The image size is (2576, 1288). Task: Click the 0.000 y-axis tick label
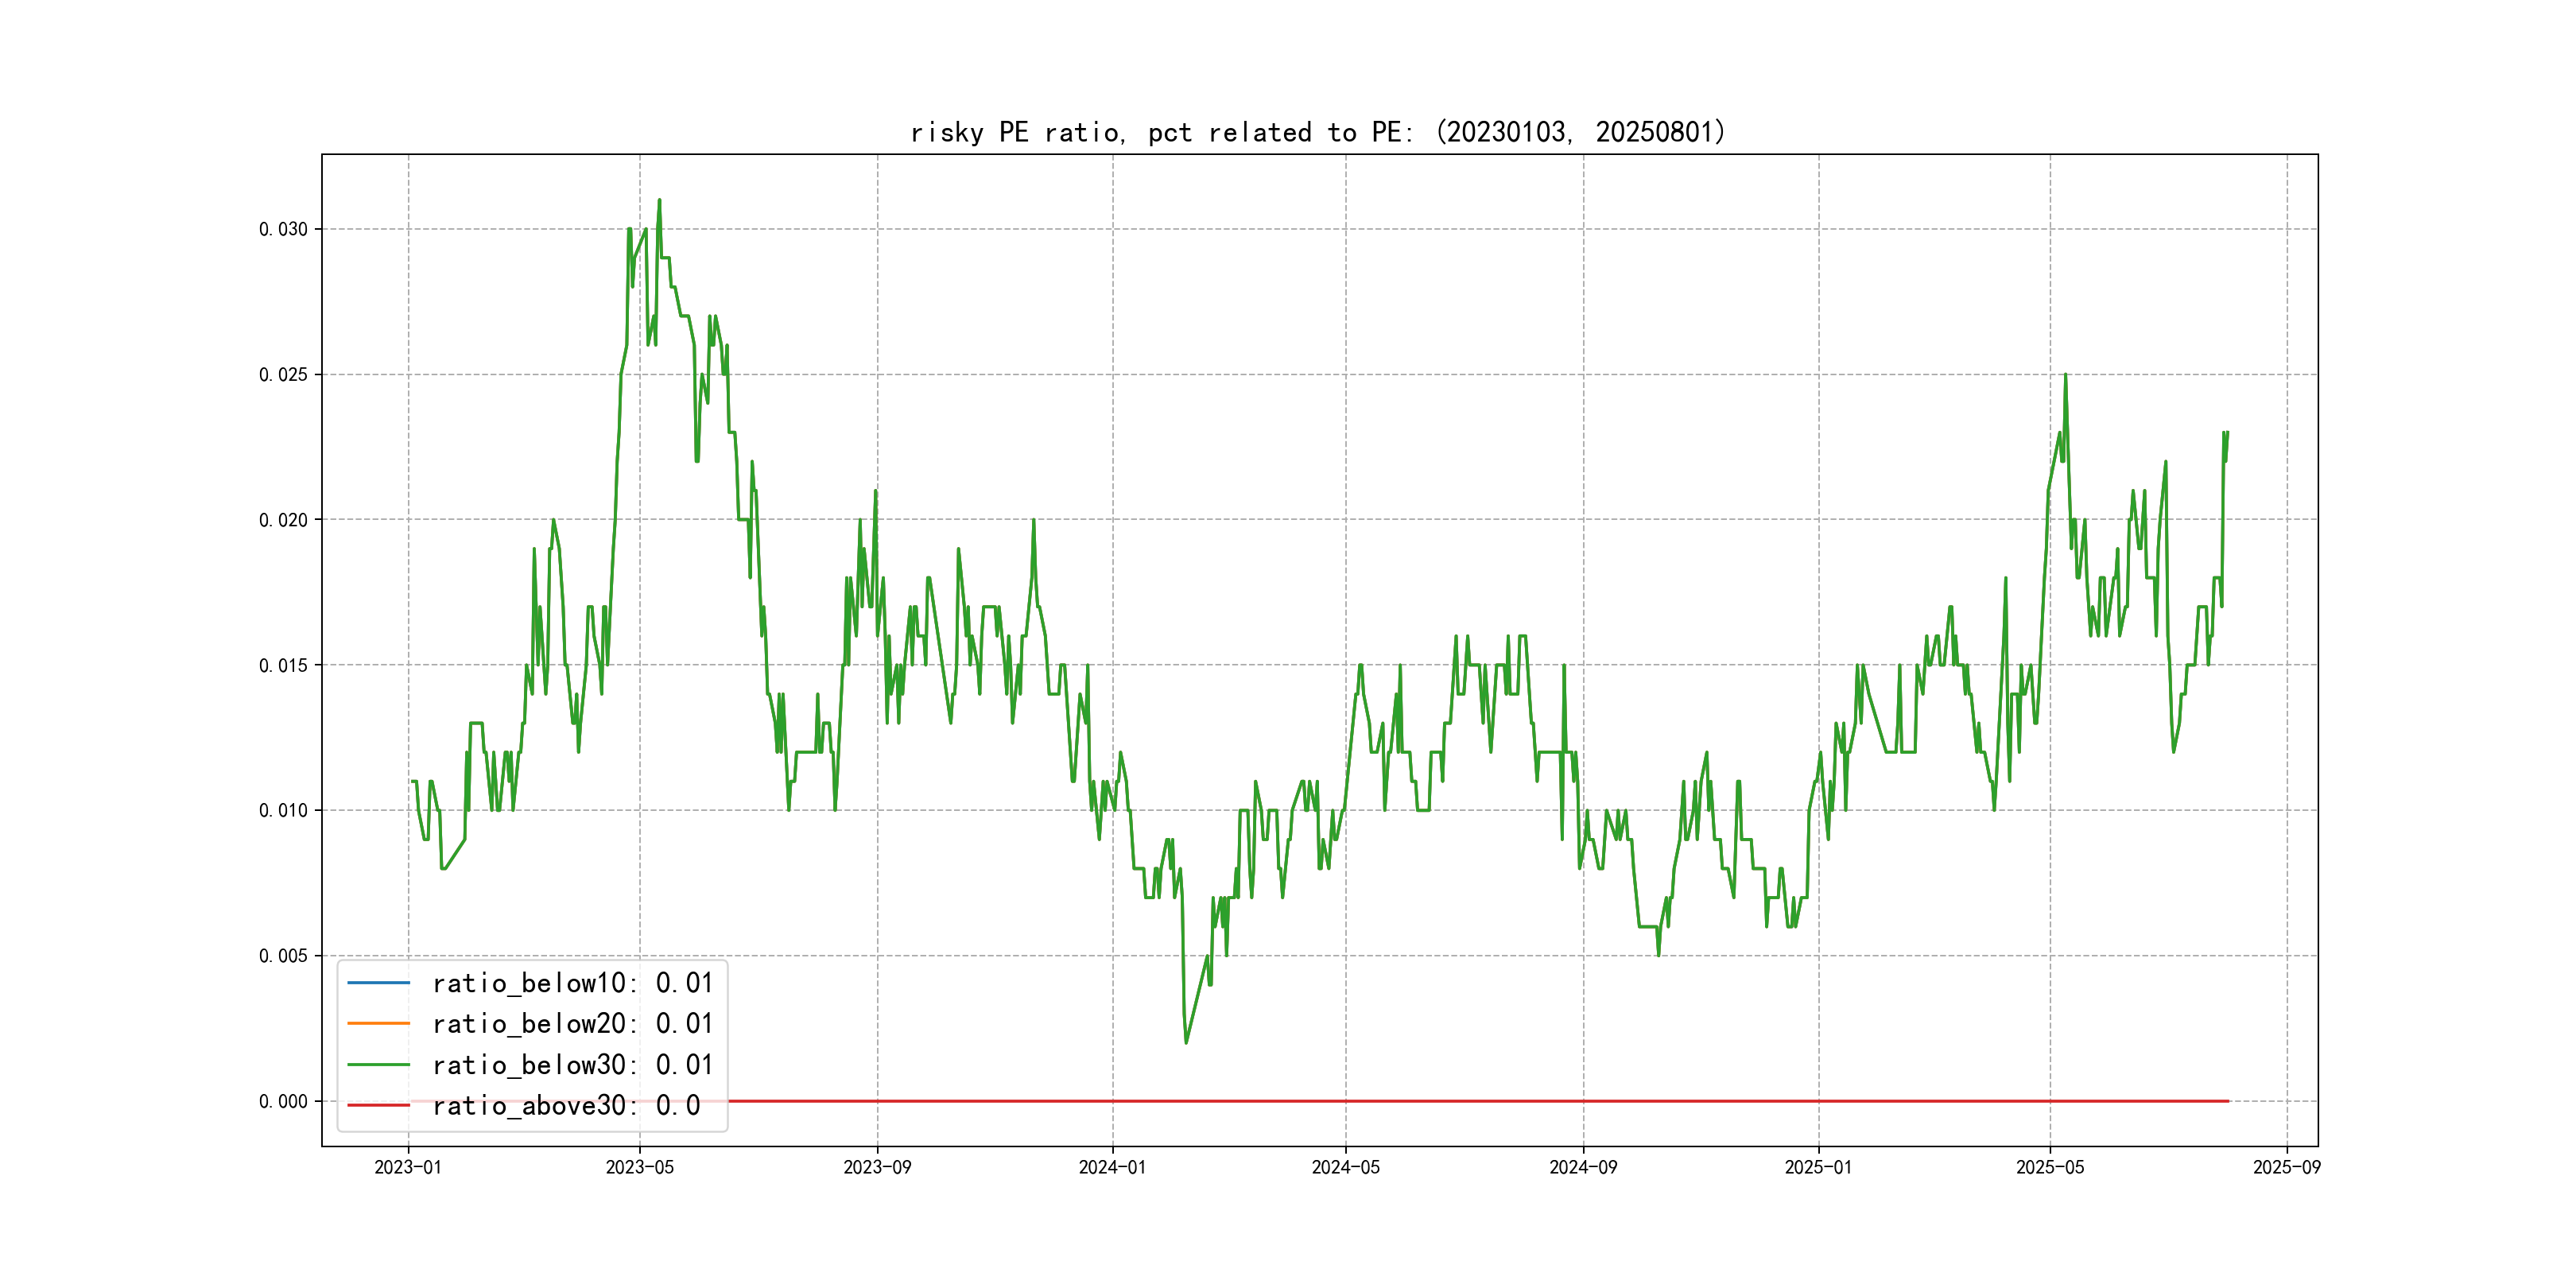[283, 1101]
